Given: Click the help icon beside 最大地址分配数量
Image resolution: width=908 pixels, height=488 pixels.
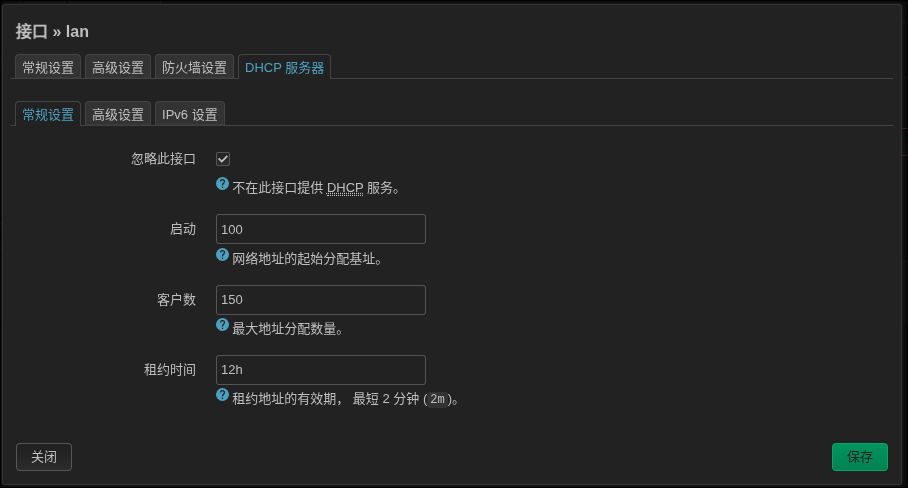Looking at the screenshot, I should pyautogui.click(x=223, y=326).
